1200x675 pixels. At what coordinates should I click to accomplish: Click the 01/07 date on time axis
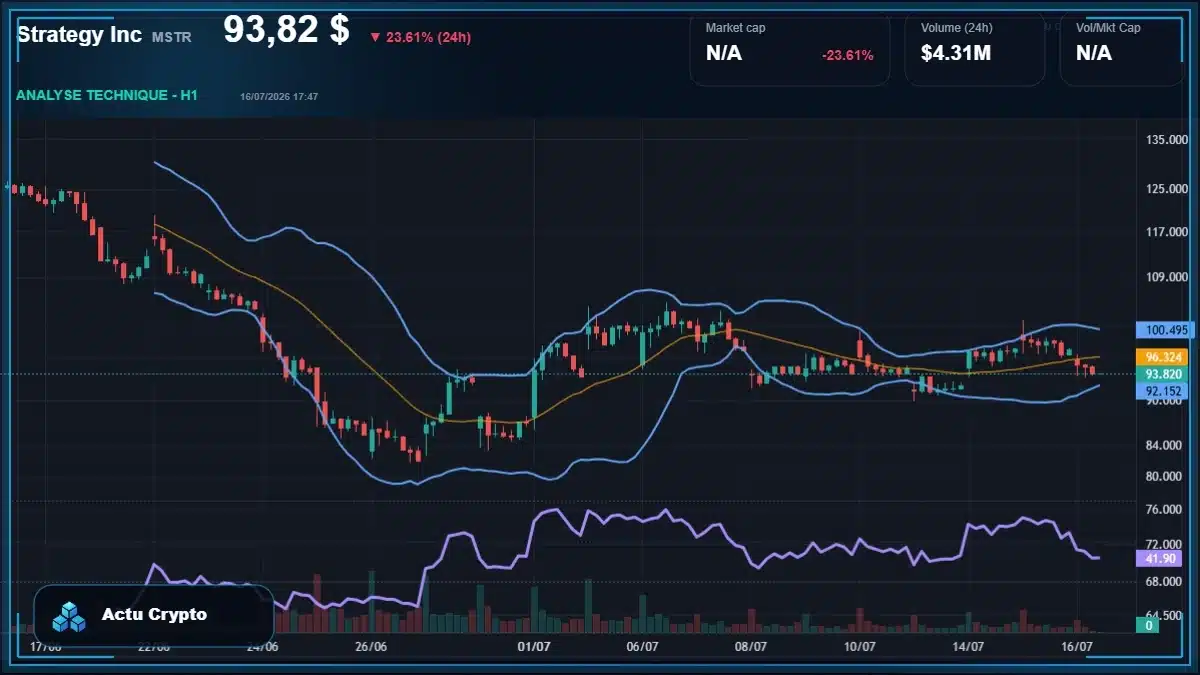[x=534, y=647]
